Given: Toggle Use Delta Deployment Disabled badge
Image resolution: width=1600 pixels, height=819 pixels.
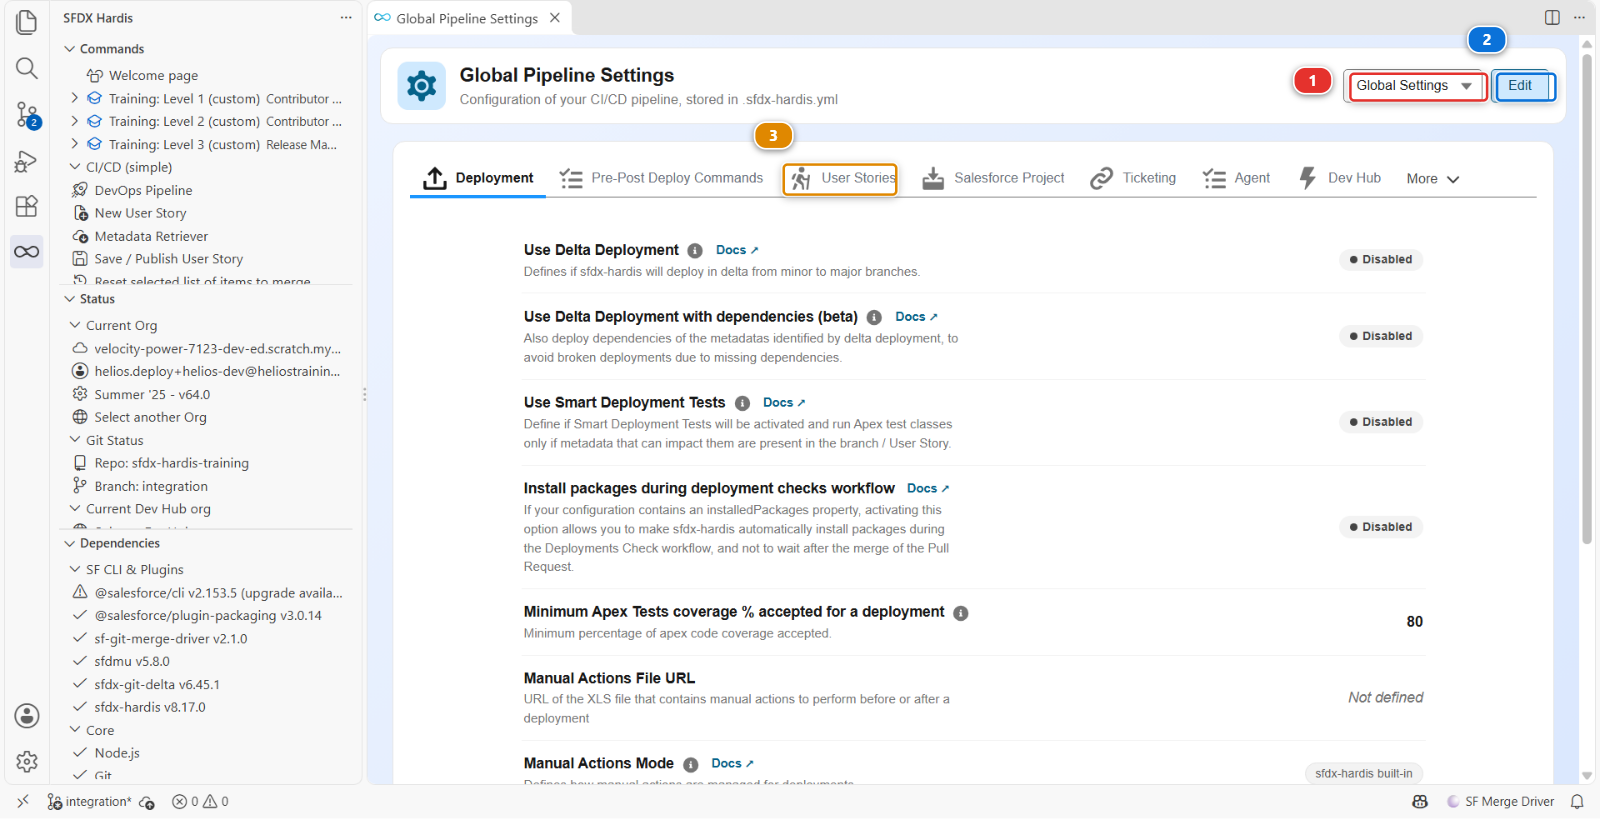Looking at the screenshot, I should tap(1381, 260).
